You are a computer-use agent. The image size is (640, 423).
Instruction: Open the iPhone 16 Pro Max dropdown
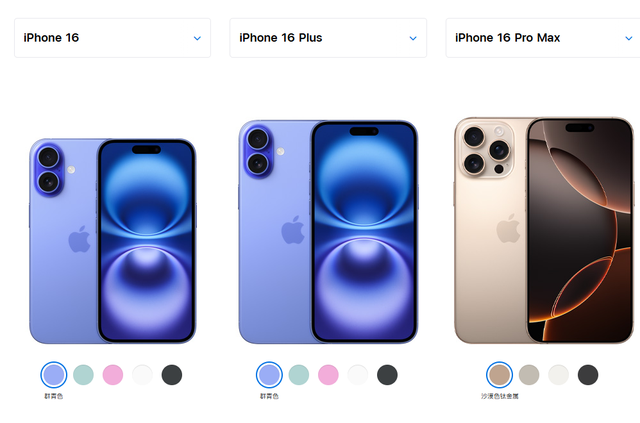pos(543,38)
